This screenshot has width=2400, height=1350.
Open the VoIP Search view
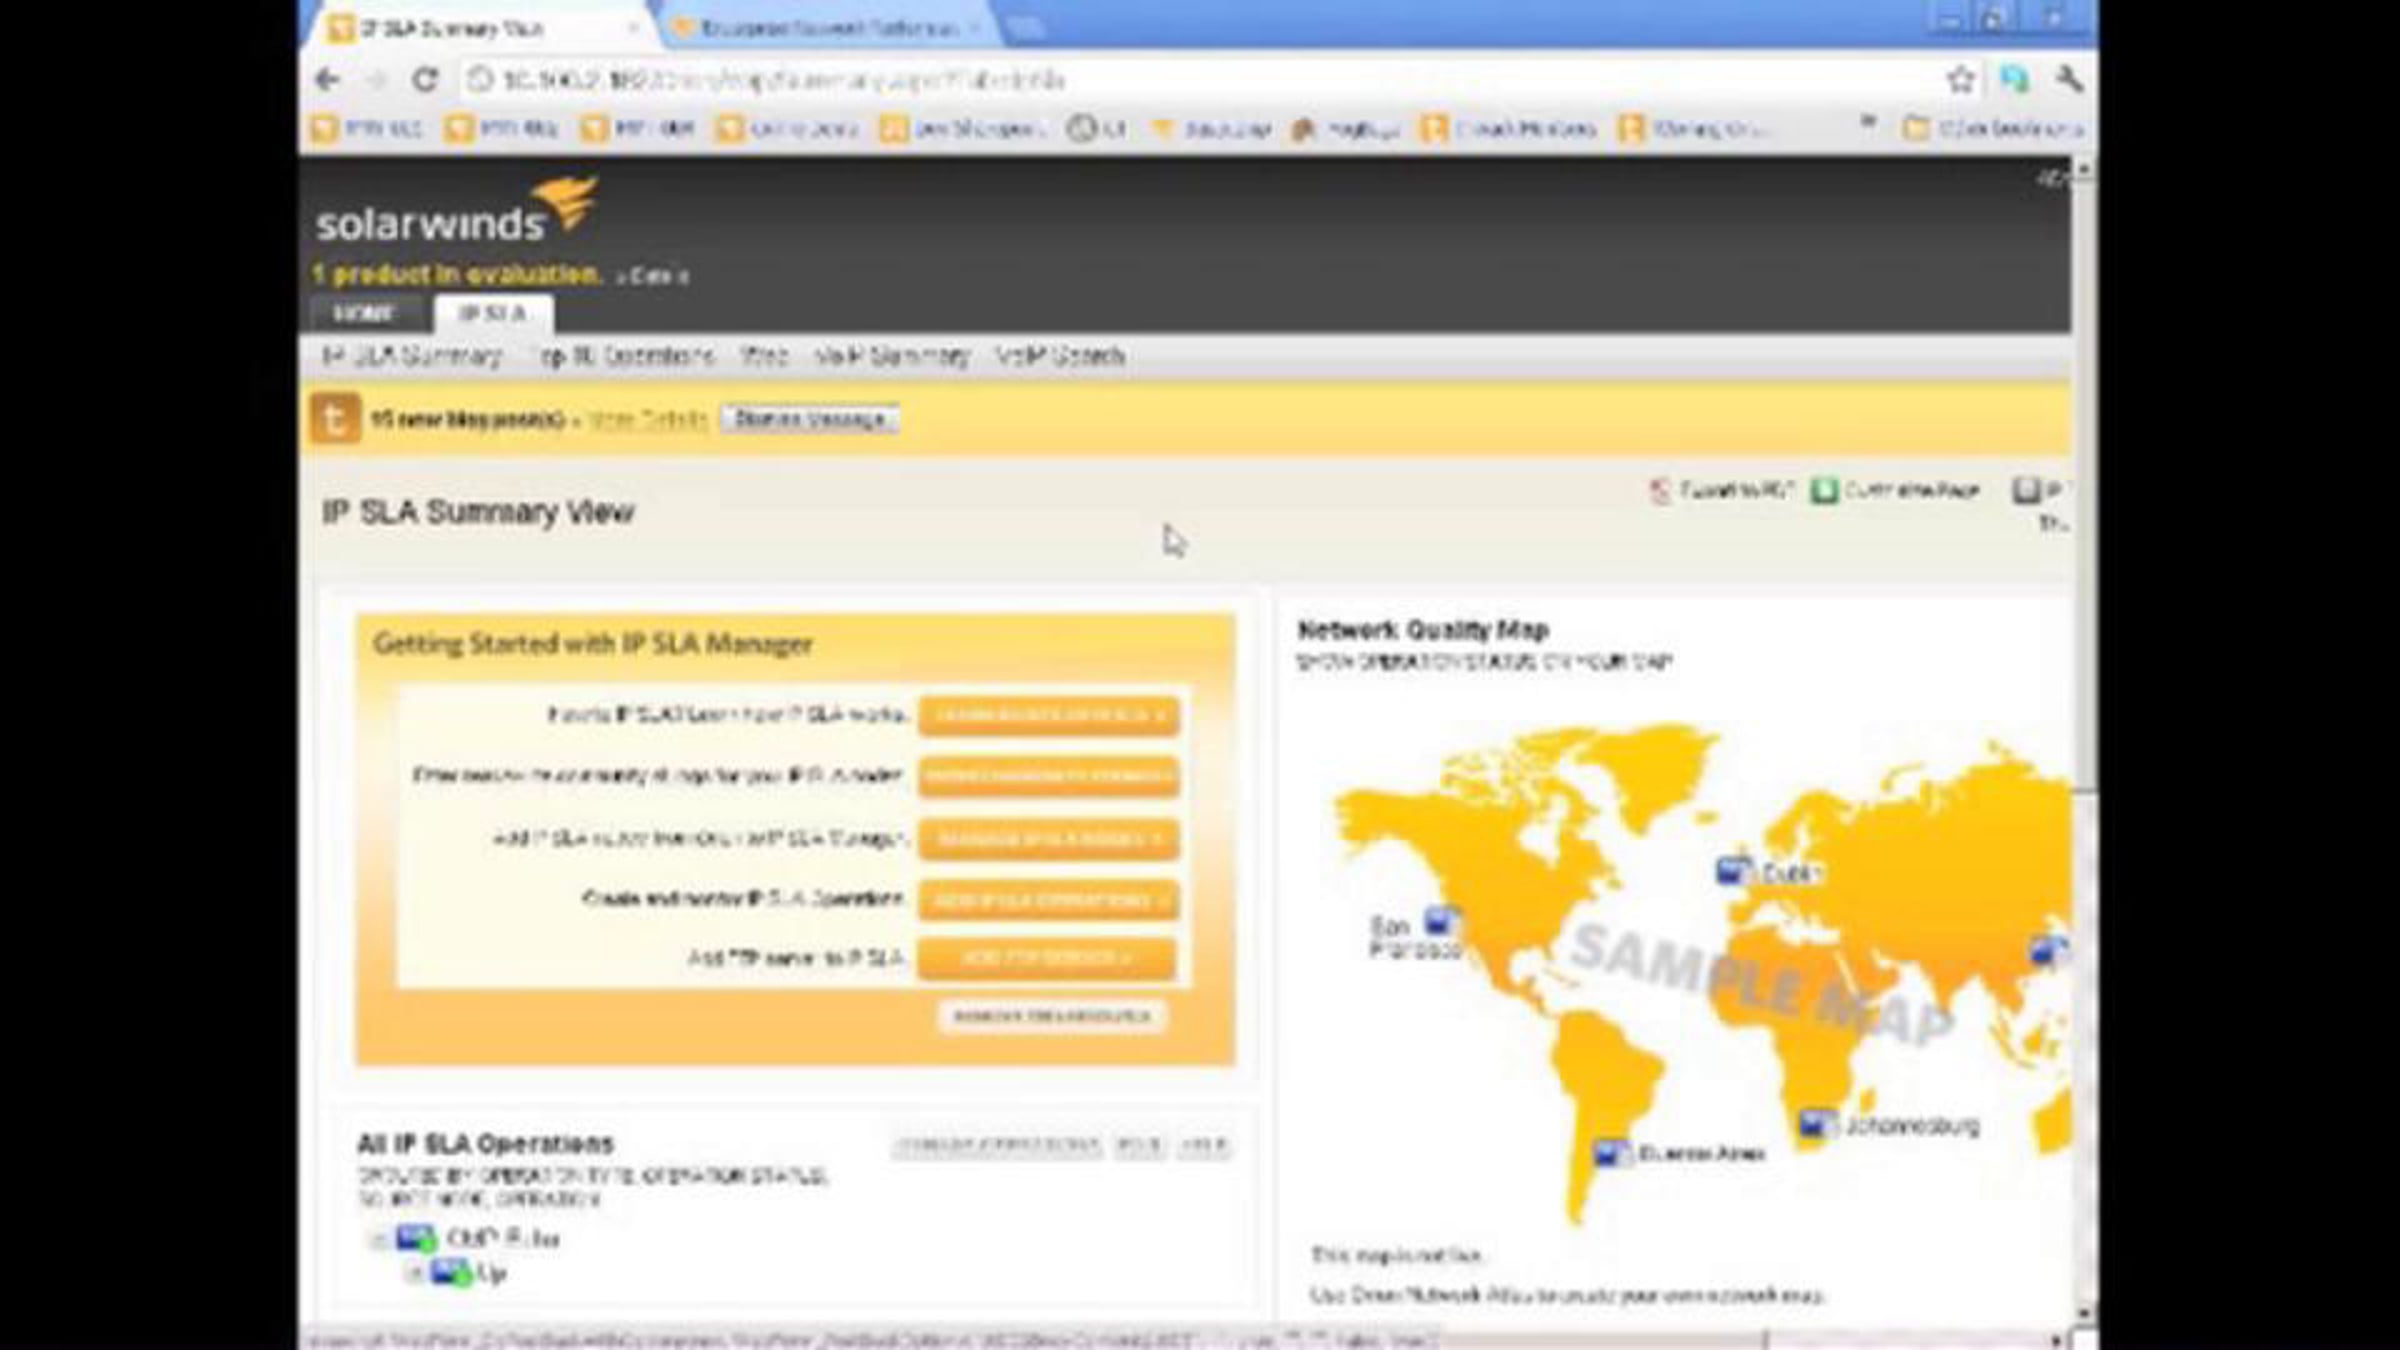[1060, 356]
